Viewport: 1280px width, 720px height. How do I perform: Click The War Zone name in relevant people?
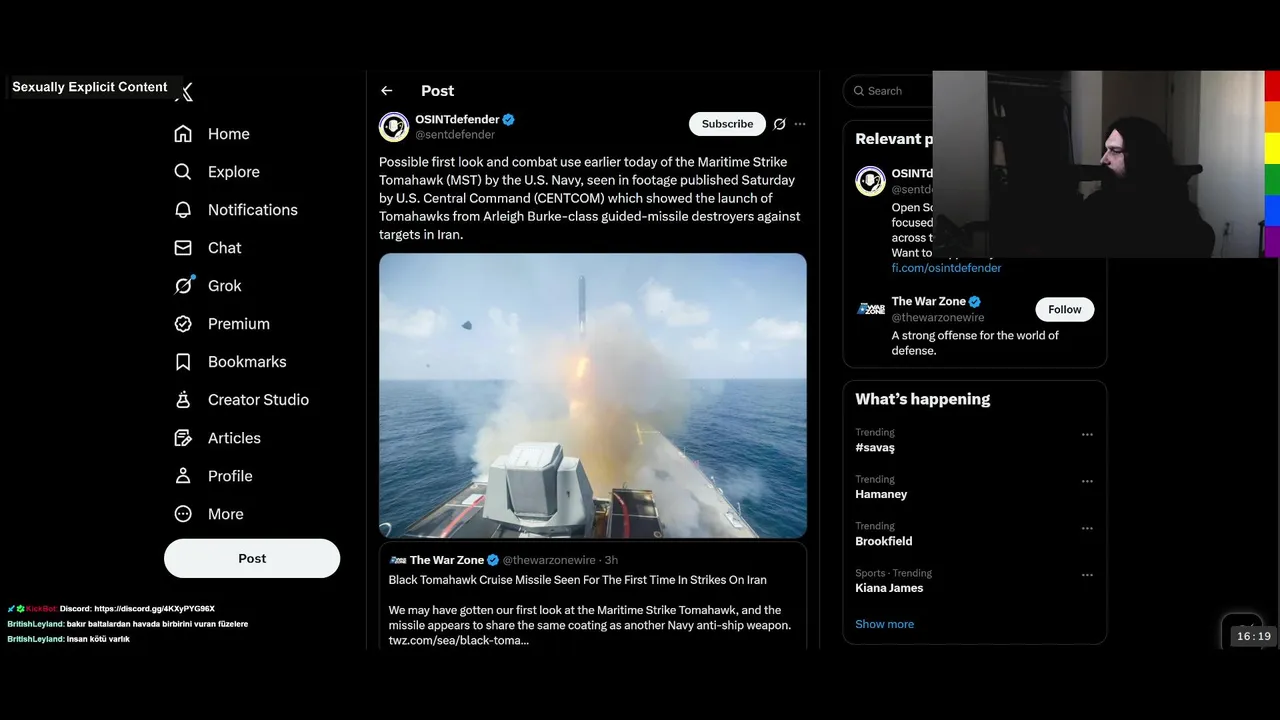click(x=929, y=302)
